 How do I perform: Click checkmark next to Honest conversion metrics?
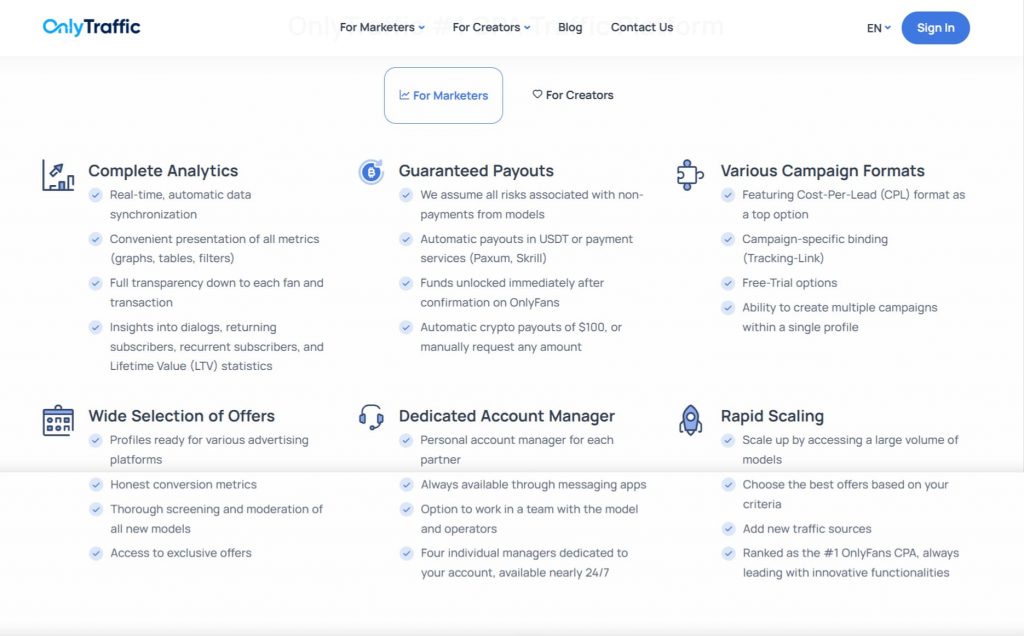[96, 484]
